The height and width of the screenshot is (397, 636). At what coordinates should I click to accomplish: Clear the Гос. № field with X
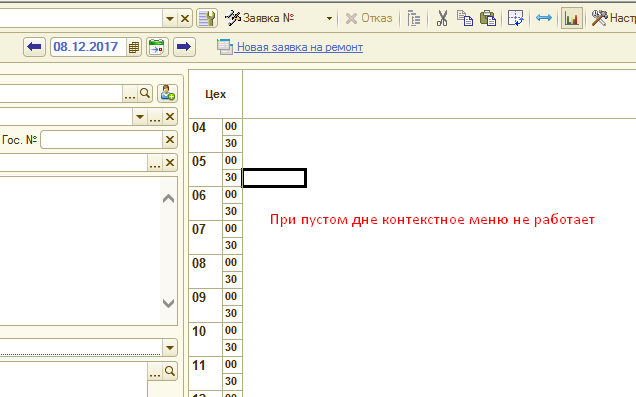coord(170,140)
